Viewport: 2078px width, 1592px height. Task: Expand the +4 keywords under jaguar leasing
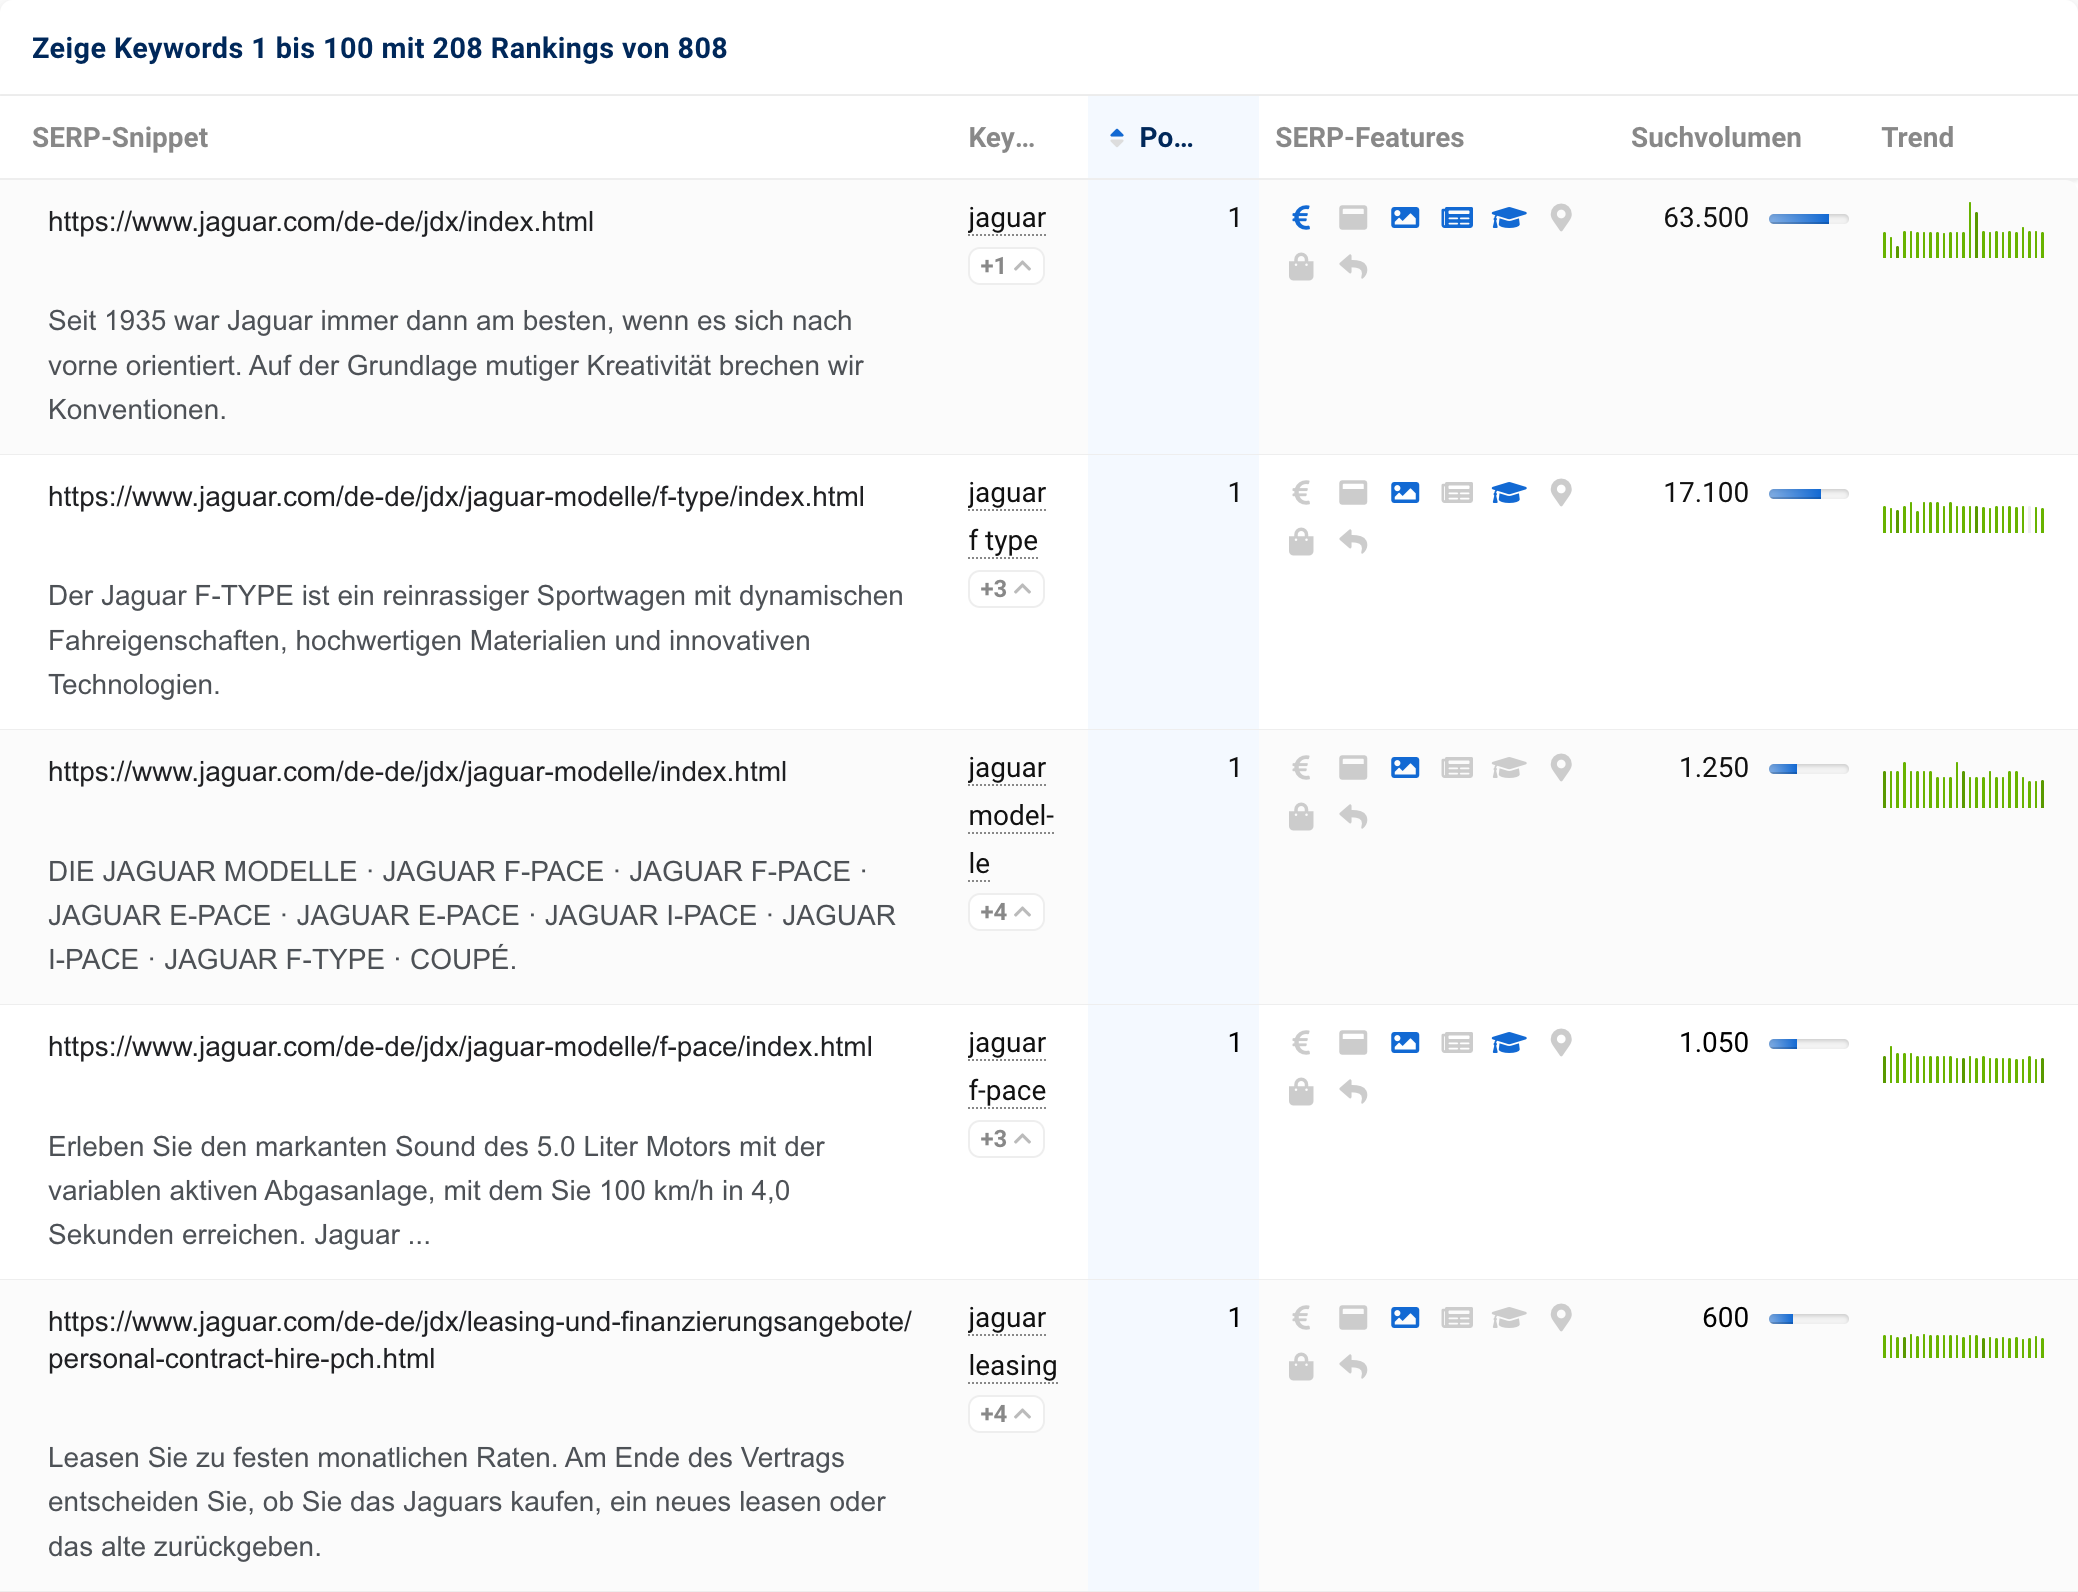point(1005,1414)
